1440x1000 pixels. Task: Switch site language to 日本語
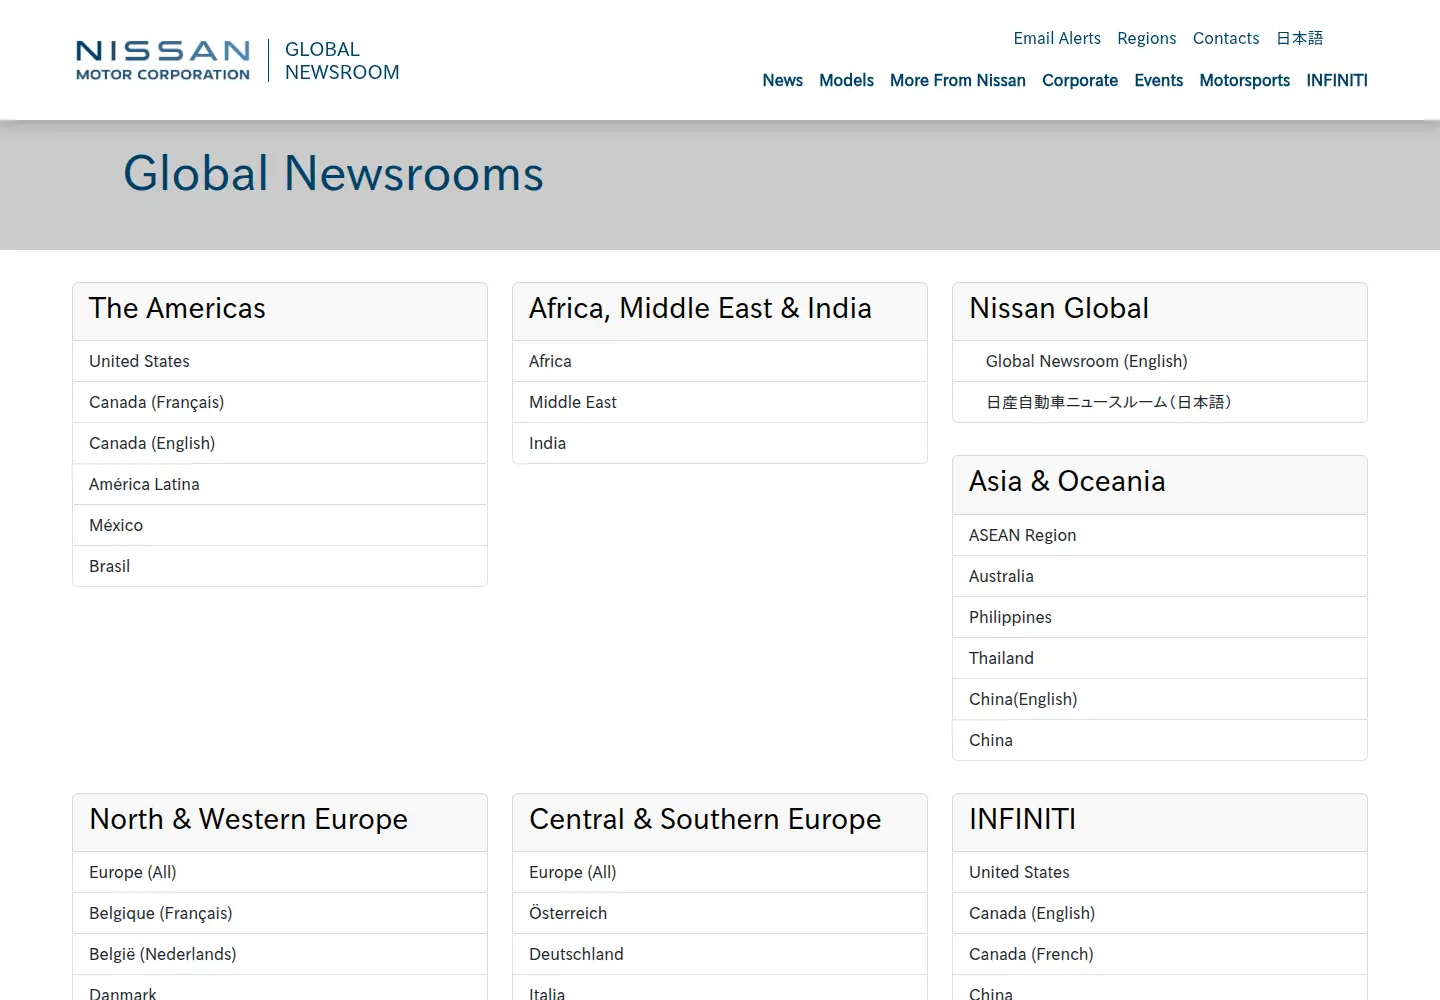[1300, 38]
